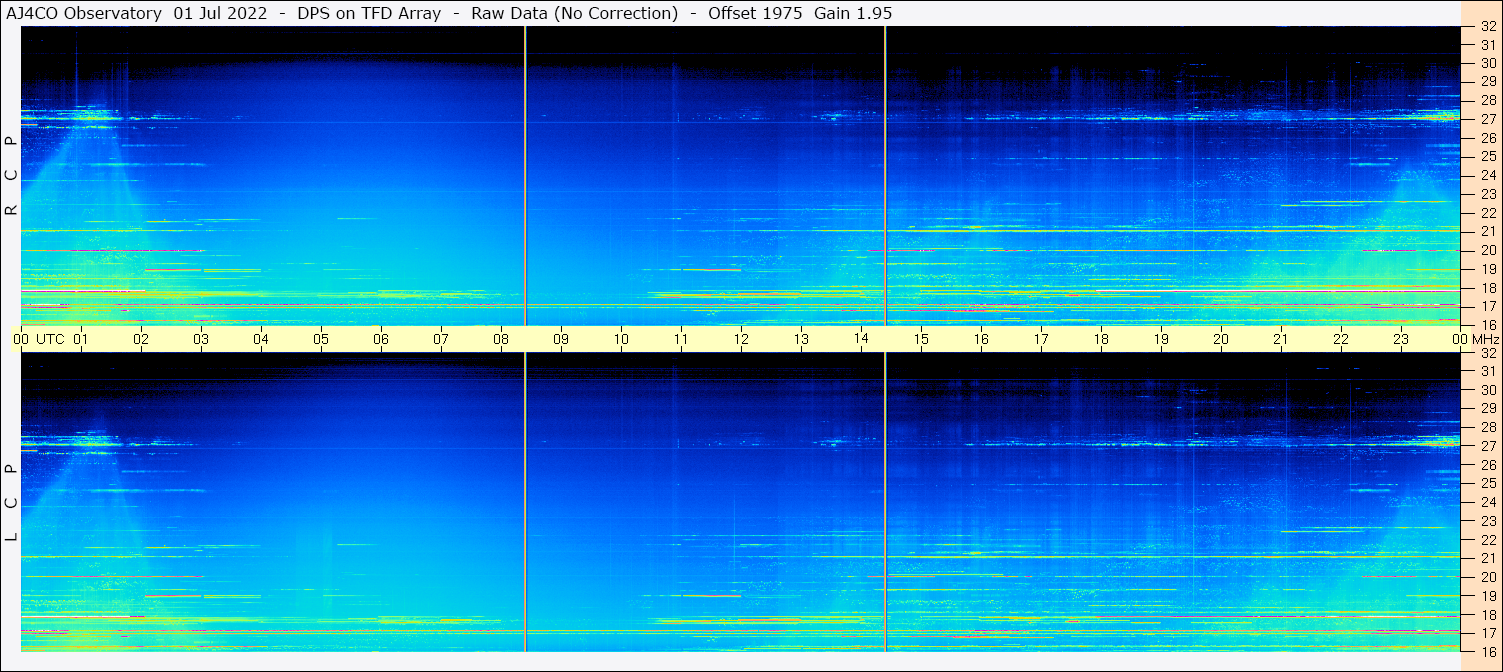The width and height of the screenshot is (1503, 672).
Task: Click RCP vertical marker line after 14 UTC
Action: coord(885,176)
